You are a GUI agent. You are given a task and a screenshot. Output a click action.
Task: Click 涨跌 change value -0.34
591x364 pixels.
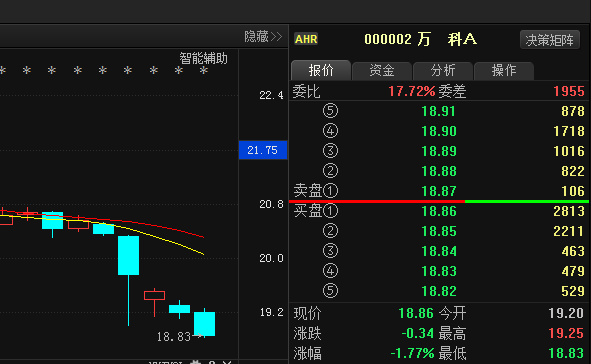click(x=418, y=333)
